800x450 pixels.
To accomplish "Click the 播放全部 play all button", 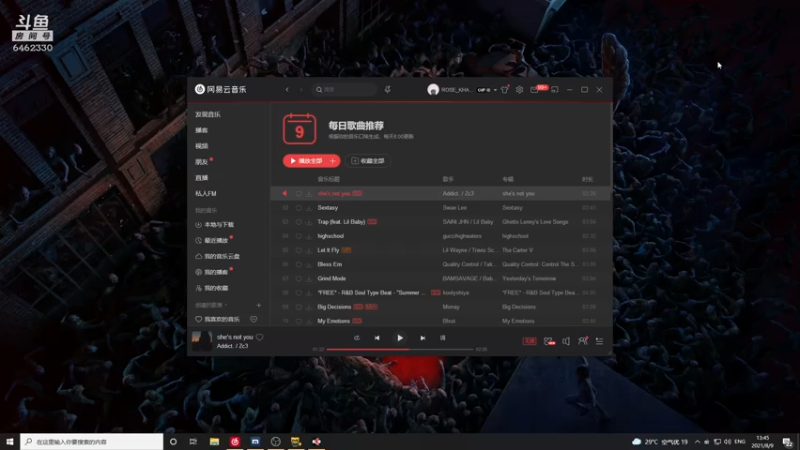I will point(305,161).
